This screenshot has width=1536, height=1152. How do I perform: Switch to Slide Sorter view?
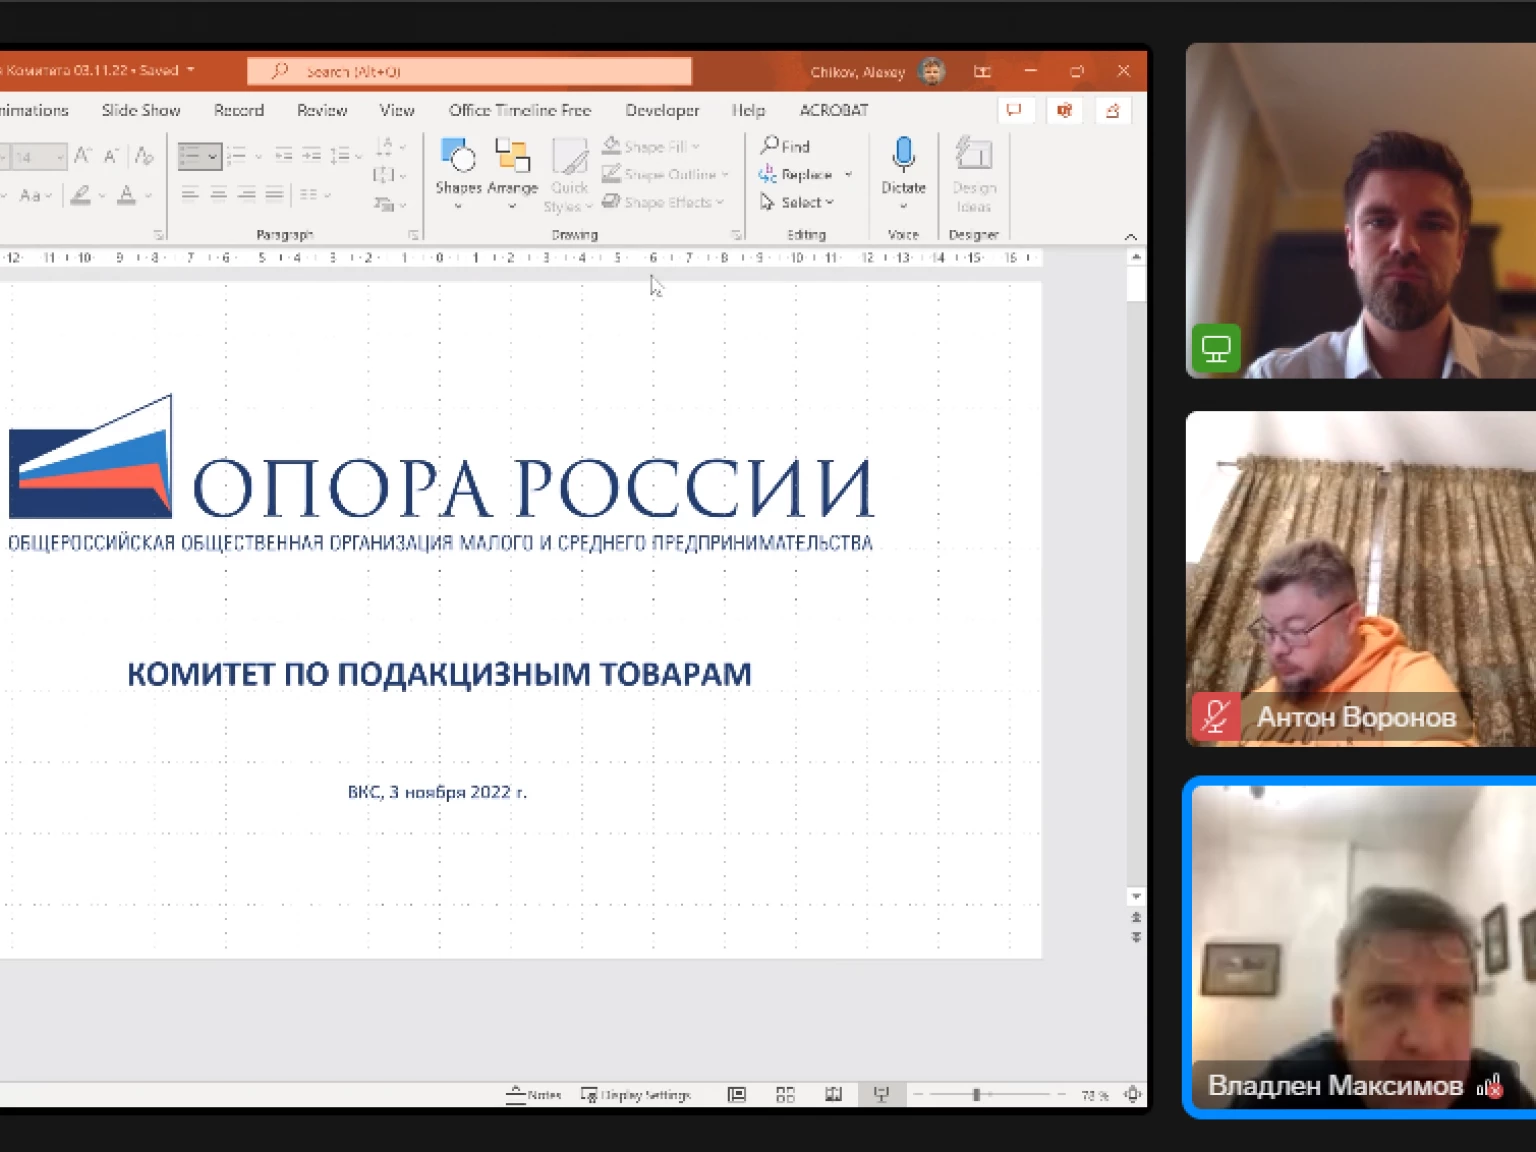785,1095
